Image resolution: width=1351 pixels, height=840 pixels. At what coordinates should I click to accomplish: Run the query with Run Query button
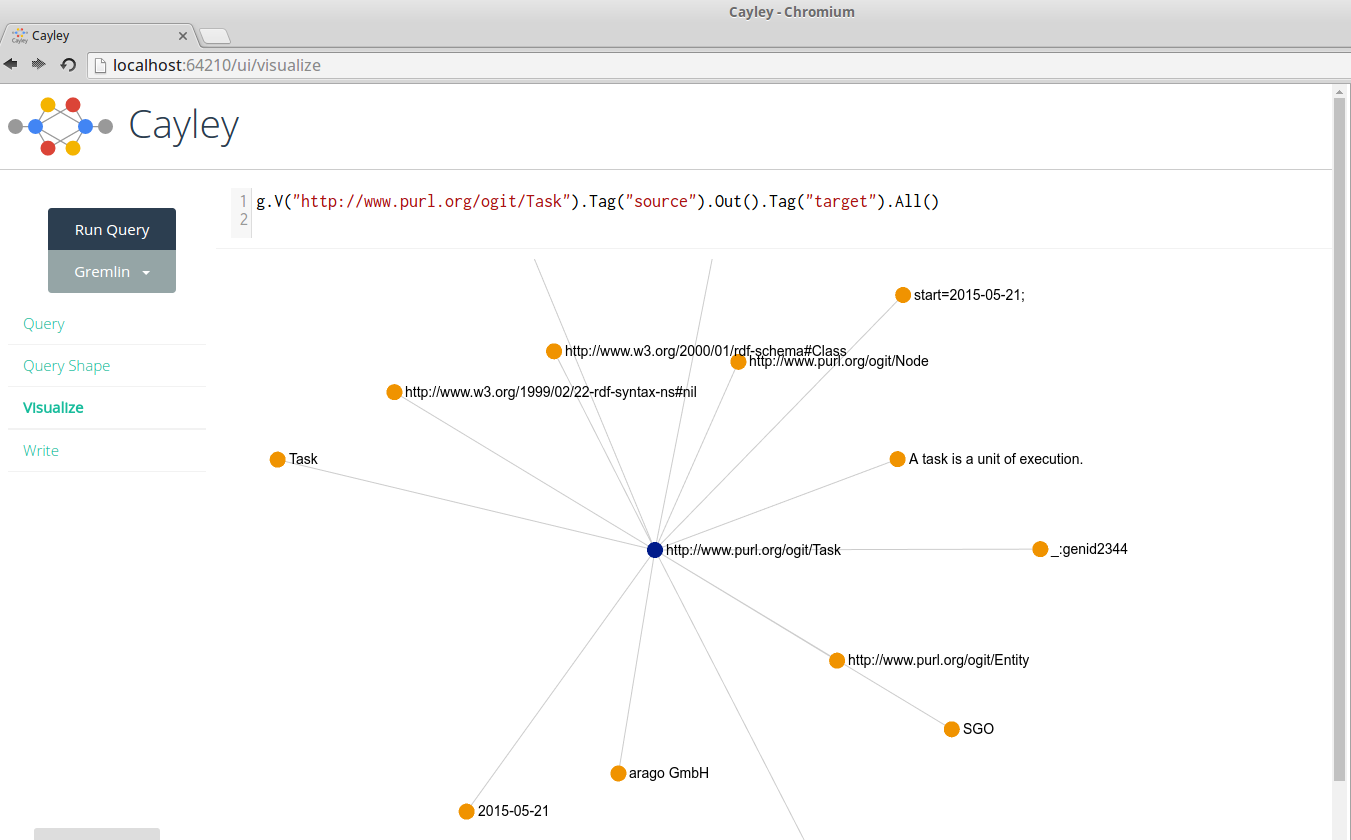[x=112, y=229]
